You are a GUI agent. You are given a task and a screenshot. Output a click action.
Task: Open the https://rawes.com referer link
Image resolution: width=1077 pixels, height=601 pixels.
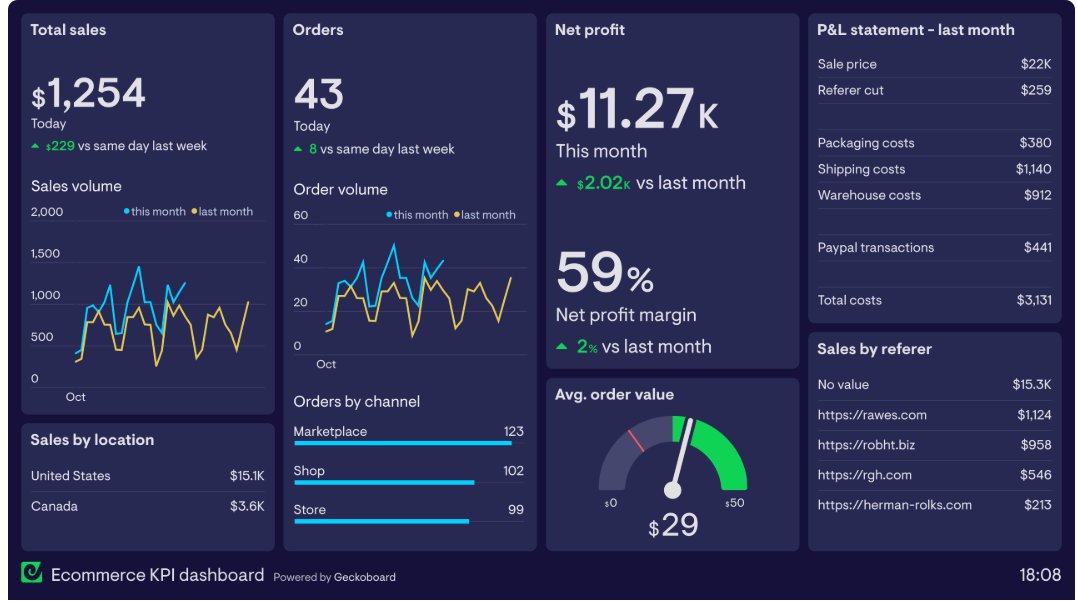coord(871,415)
